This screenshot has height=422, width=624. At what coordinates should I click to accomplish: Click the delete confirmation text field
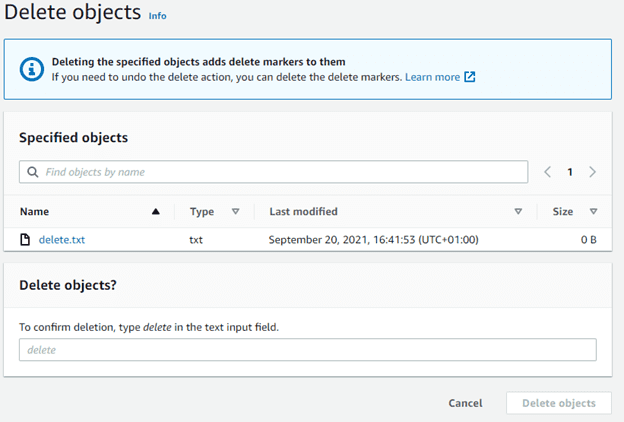point(308,350)
